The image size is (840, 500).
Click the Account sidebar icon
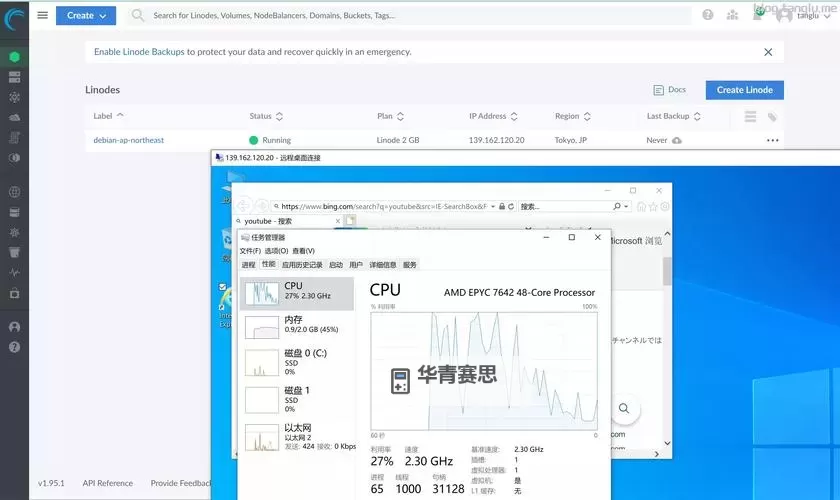click(x=14, y=327)
